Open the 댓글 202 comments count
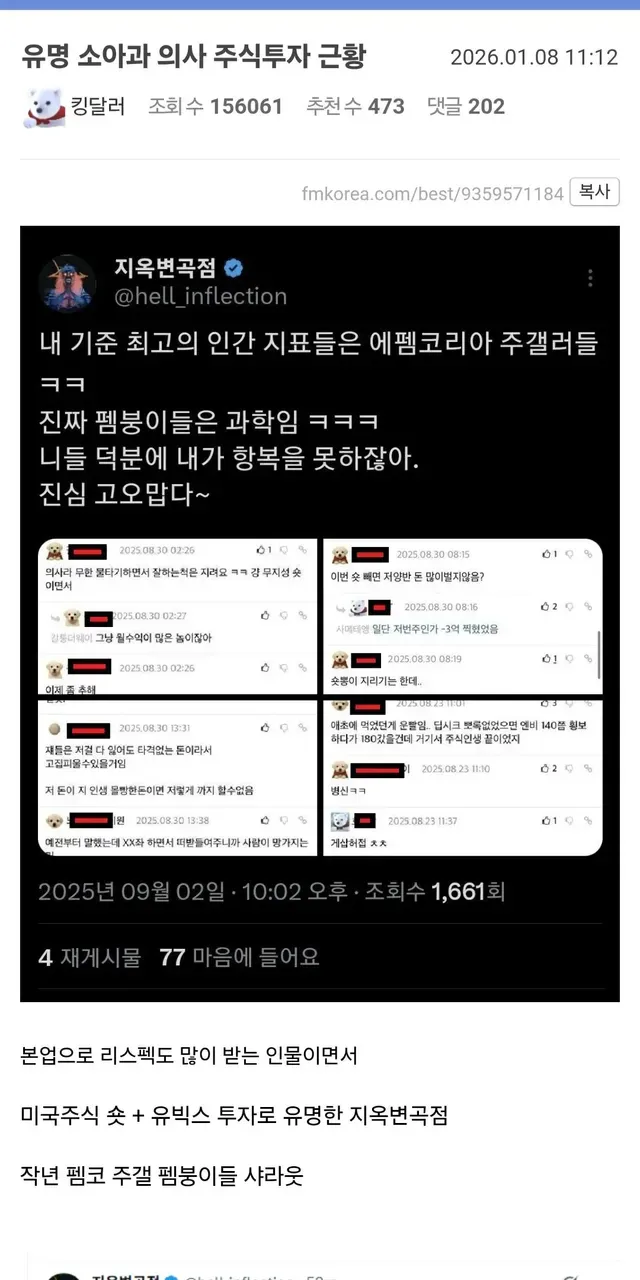640x1280 pixels. pyautogui.click(x=465, y=106)
